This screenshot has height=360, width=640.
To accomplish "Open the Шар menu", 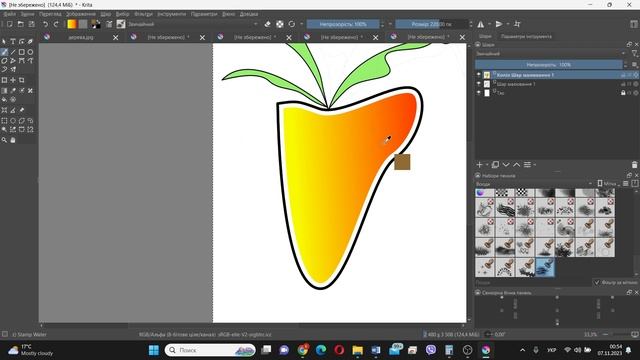I will pyautogui.click(x=105, y=14).
